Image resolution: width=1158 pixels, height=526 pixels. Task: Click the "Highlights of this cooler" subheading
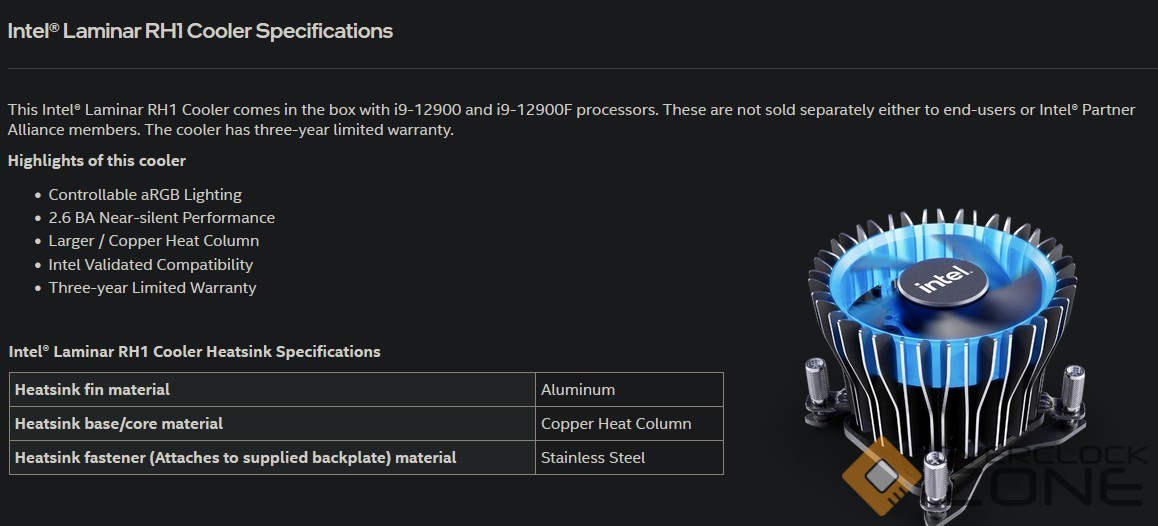pos(97,160)
